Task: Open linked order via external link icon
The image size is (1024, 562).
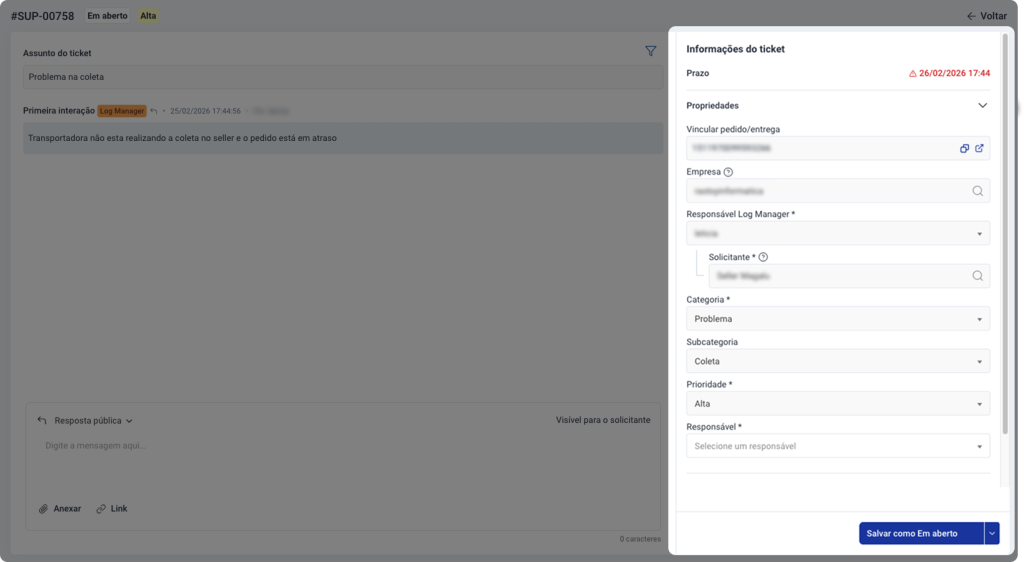Action: point(980,149)
